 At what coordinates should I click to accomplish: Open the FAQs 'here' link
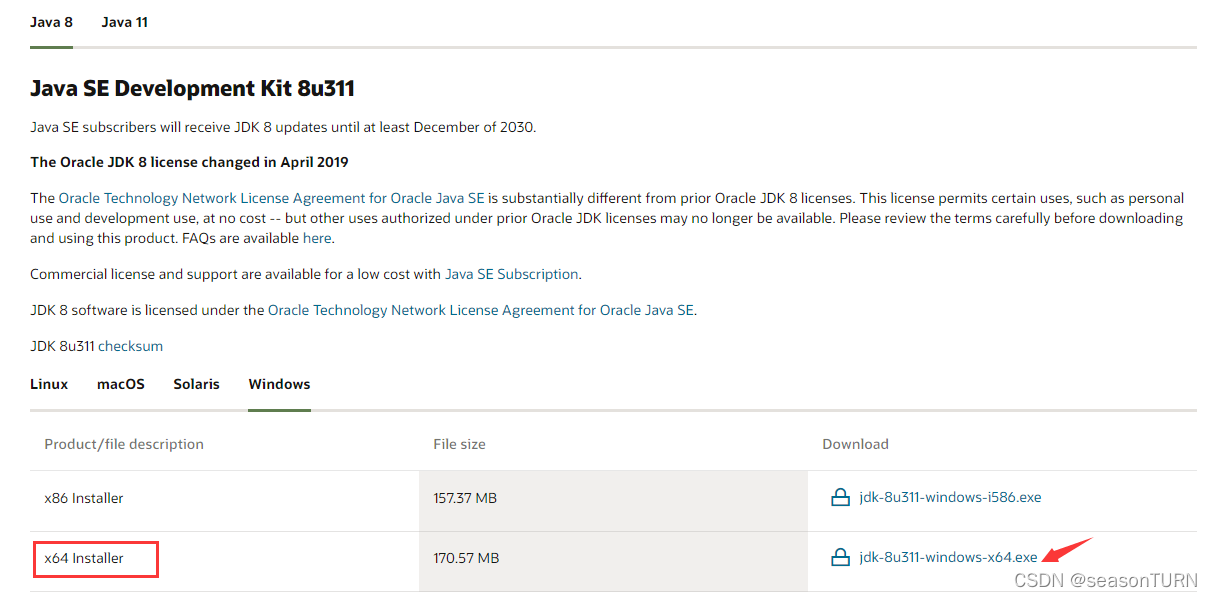coord(317,238)
